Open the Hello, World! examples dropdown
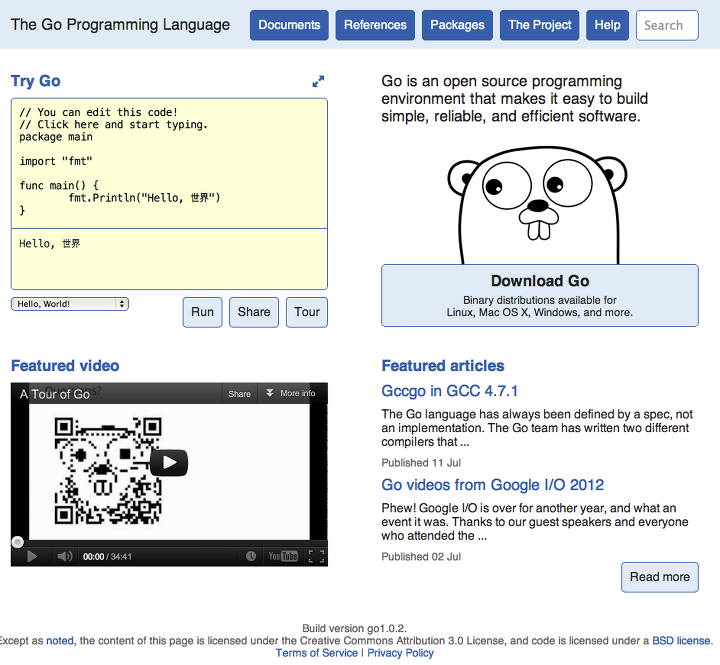The width and height of the screenshot is (720, 665). click(x=70, y=304)
